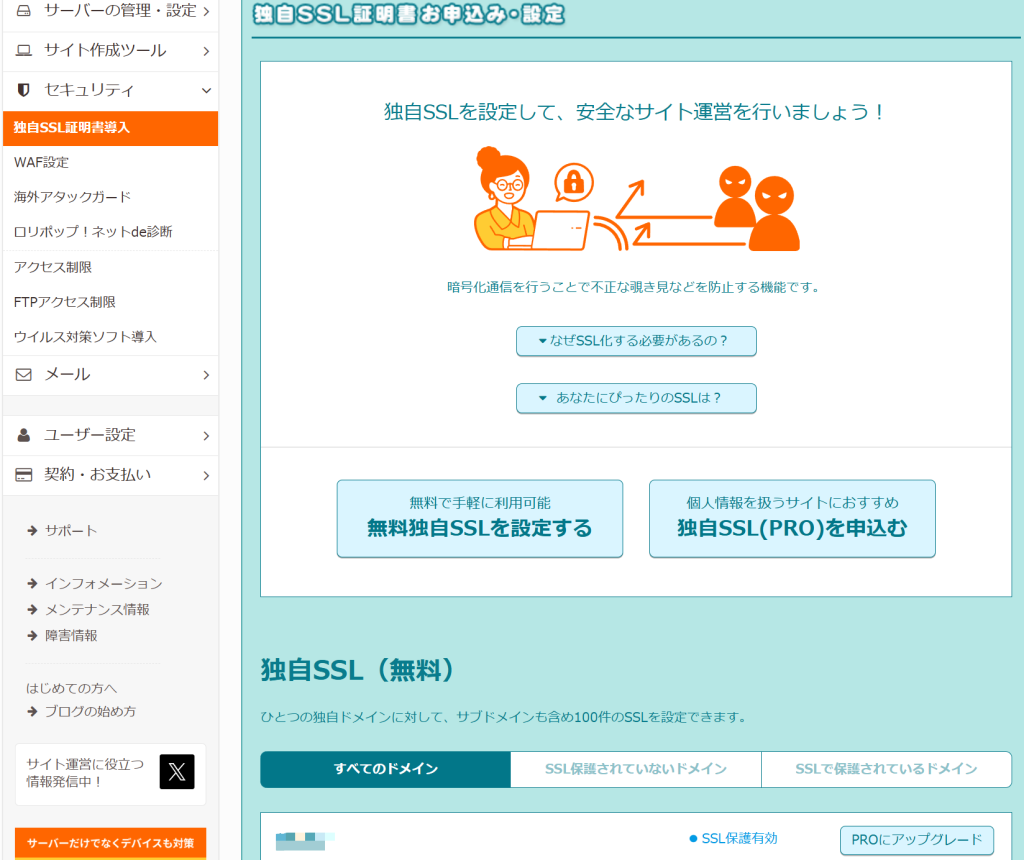Click the envelope icon beside メール
The height and width of the screenshot is (860, 1024).
coord(24,374)
